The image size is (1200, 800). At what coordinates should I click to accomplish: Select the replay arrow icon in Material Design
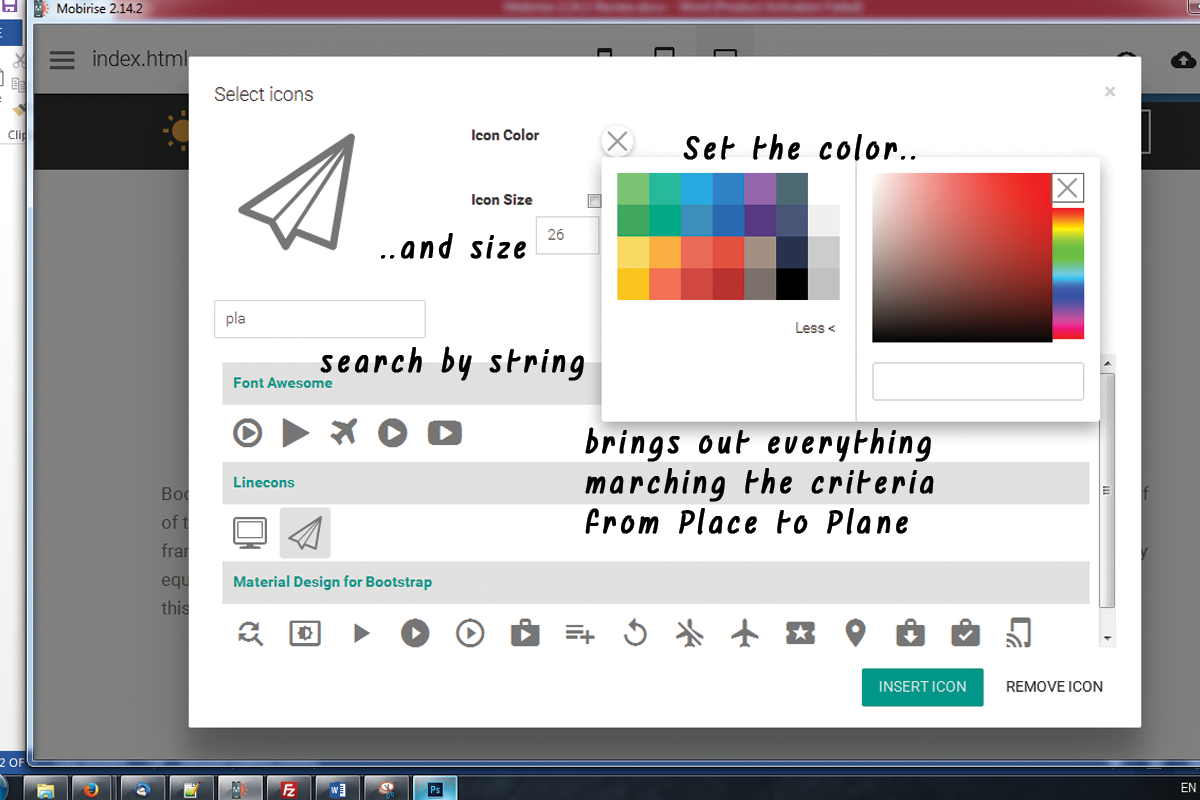click(635, 633)
